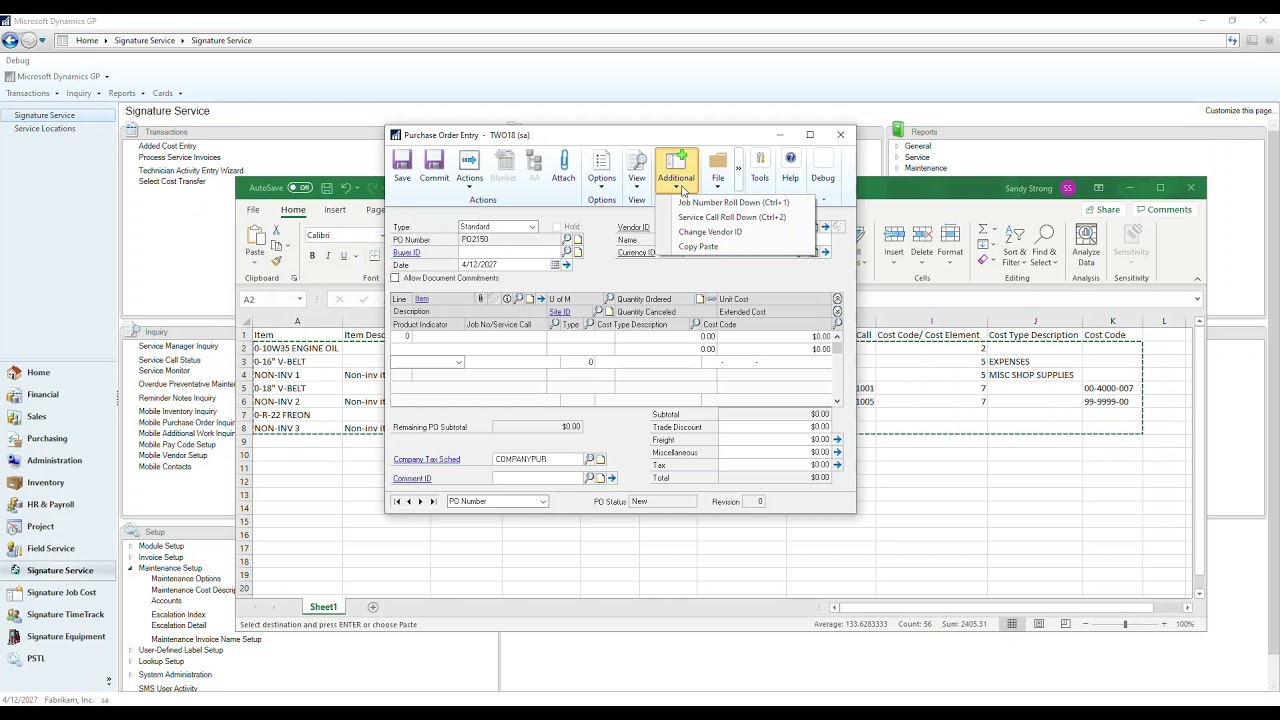The image size is (1280, 720).
Task: Go to last record navigation button
Action: 433,502
